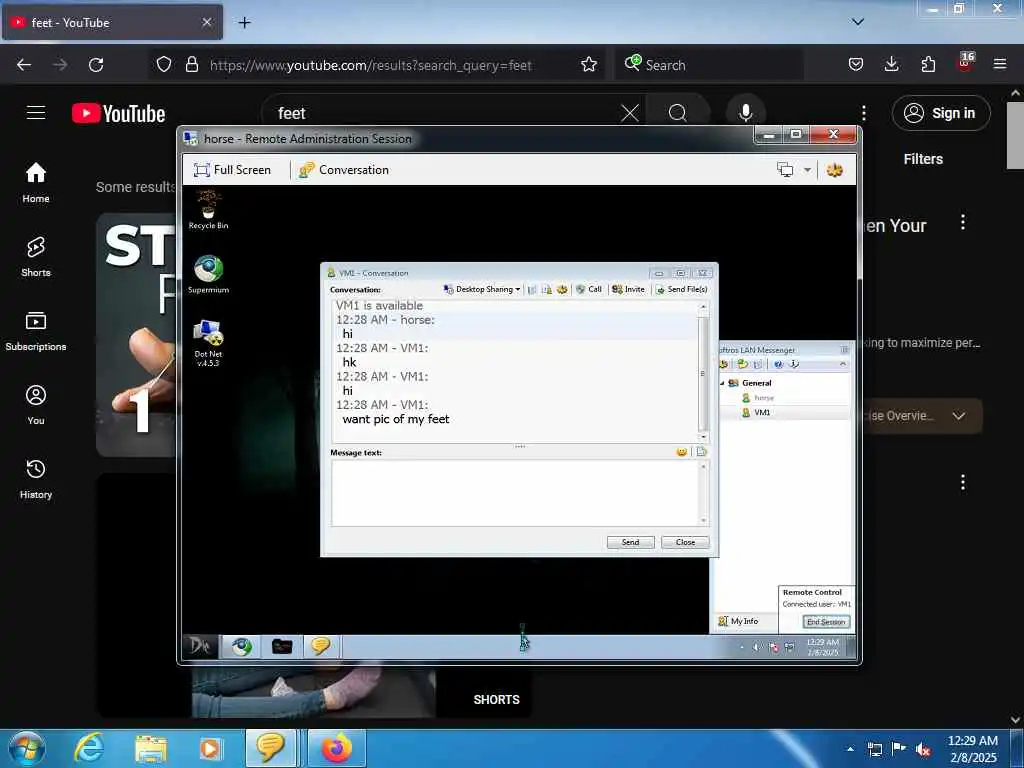The height and width of the screenshot is (768, 1024).
Task: Click Send File(s) in the conversation toolbar
Action: pyautogui.click(x=681, y=289)
